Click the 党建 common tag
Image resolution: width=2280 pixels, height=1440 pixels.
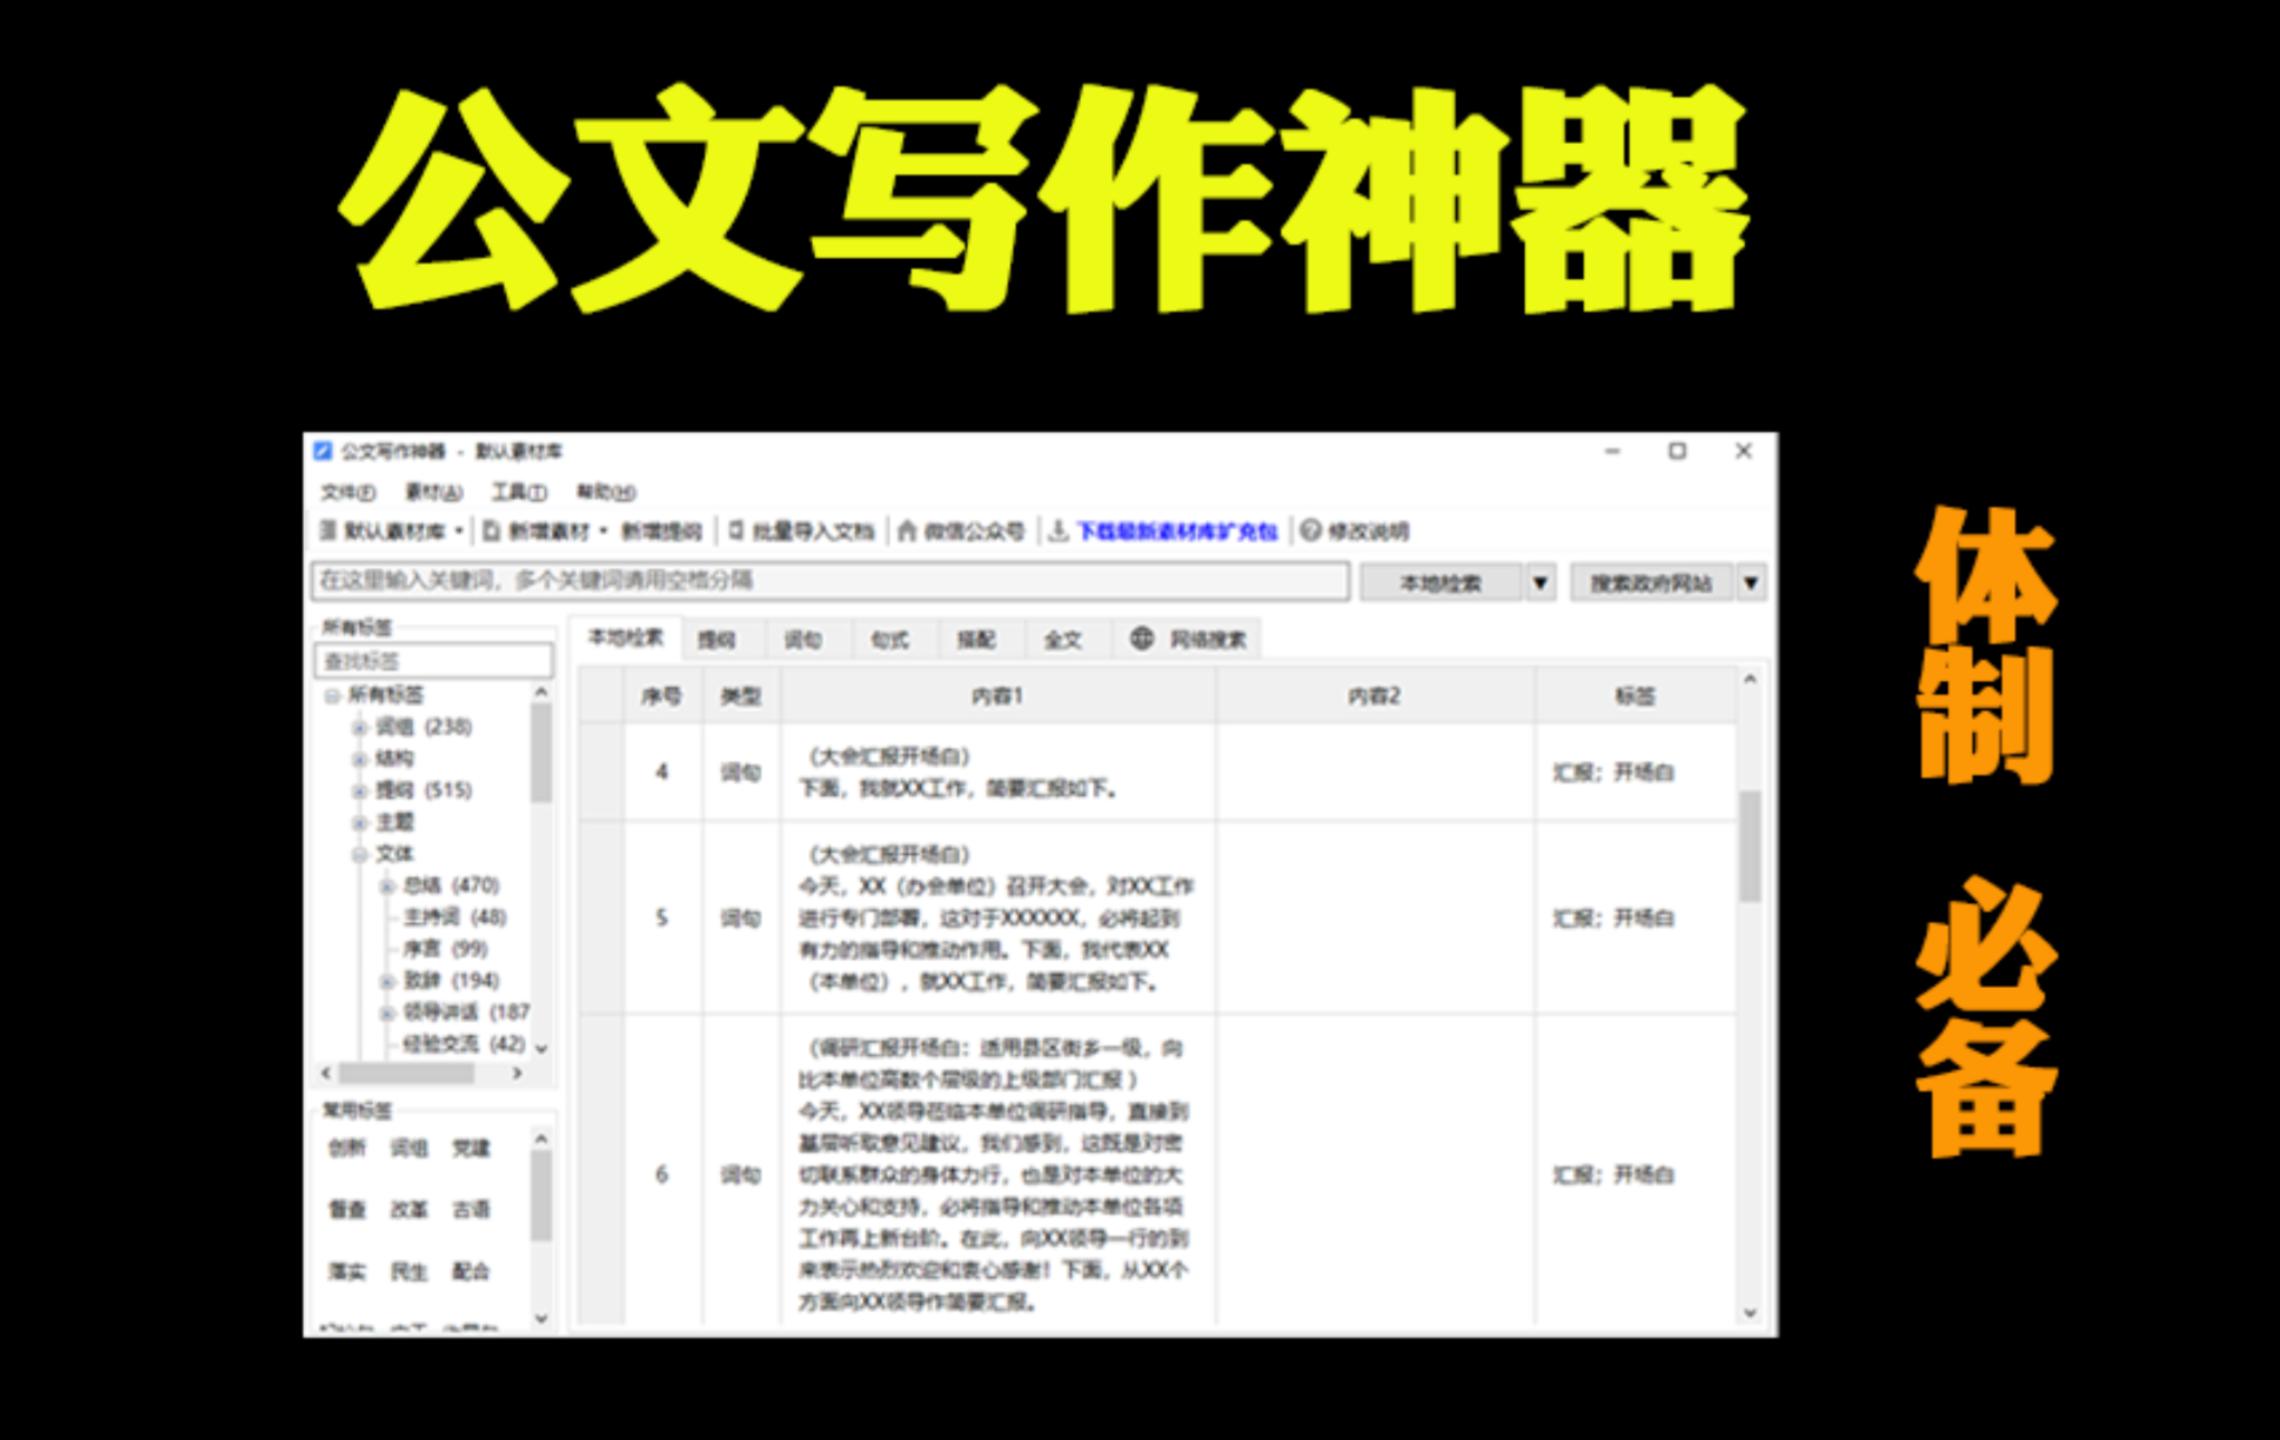[471, 1148]
